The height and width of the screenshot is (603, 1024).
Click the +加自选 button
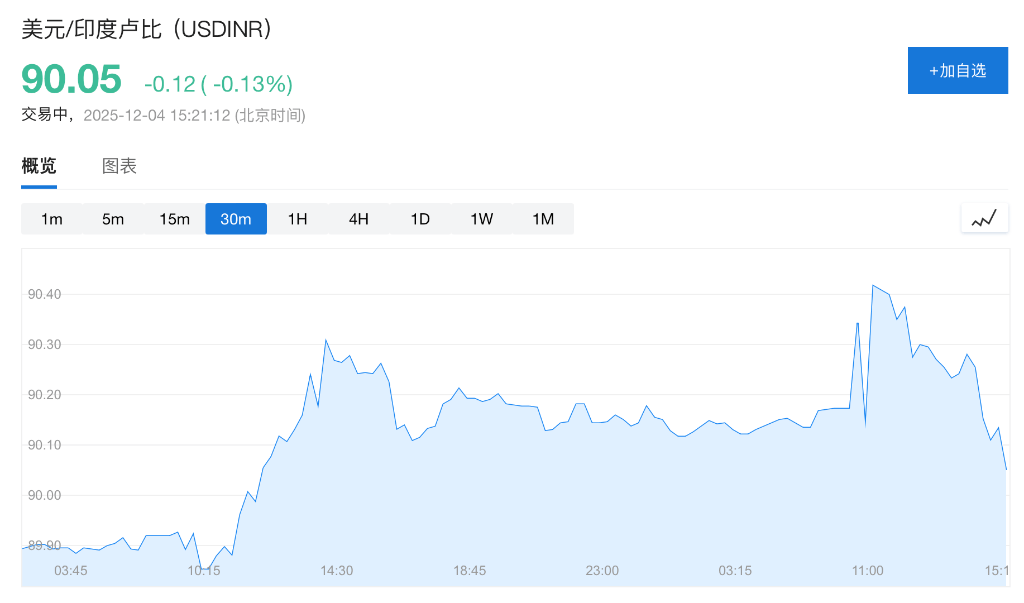(957, 70)
